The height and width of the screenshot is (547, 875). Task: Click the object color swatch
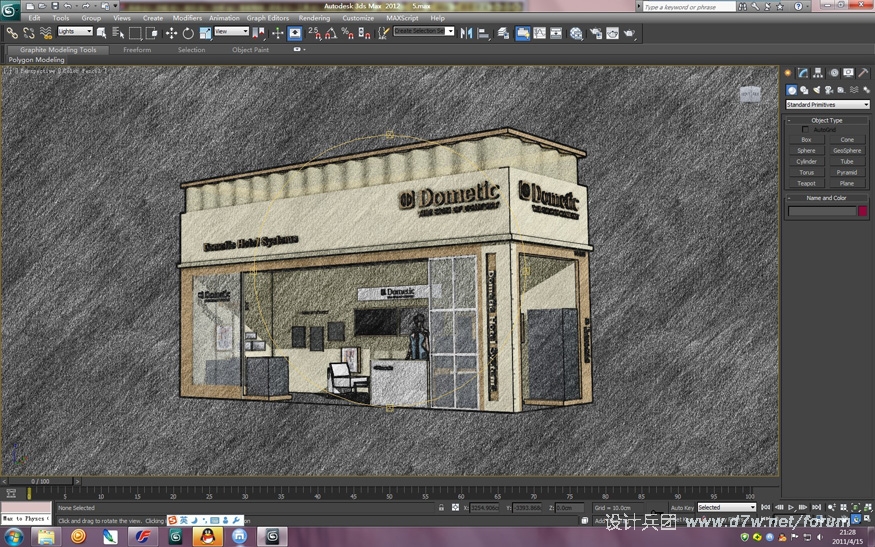click(x=863, y=210)
